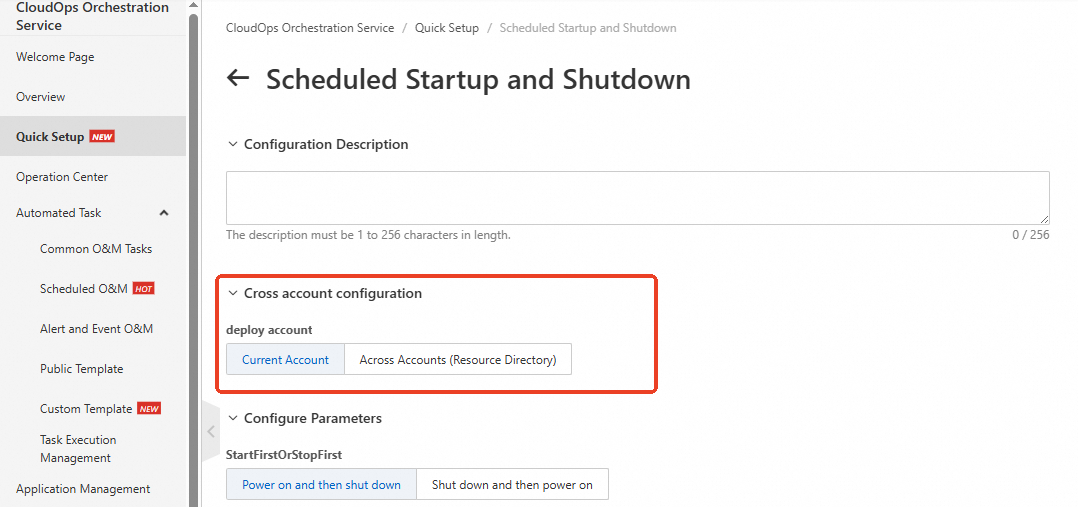Select Current Account deploy option
Image resolution: width=1078 pixels, height=507 pixels.
click(x=285, y=360)
